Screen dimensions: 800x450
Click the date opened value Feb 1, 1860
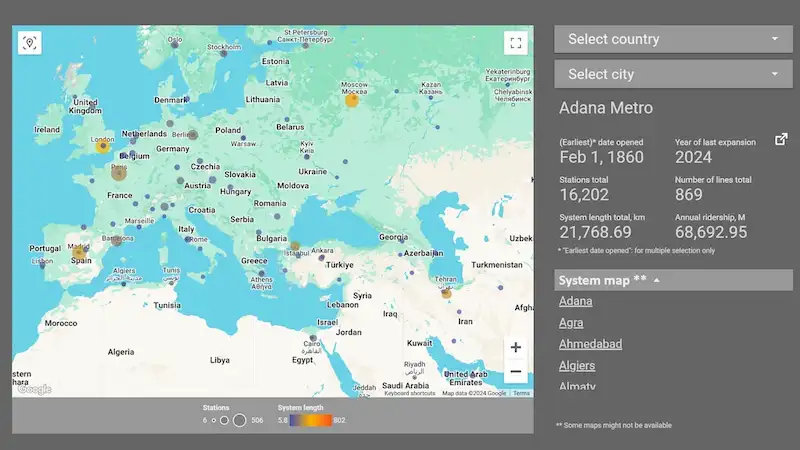602,158
